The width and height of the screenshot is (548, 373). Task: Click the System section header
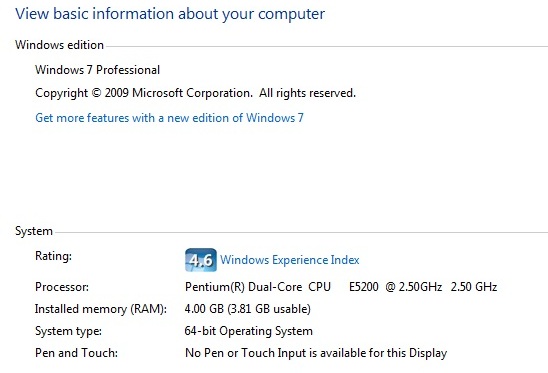[x=34, y=231]
